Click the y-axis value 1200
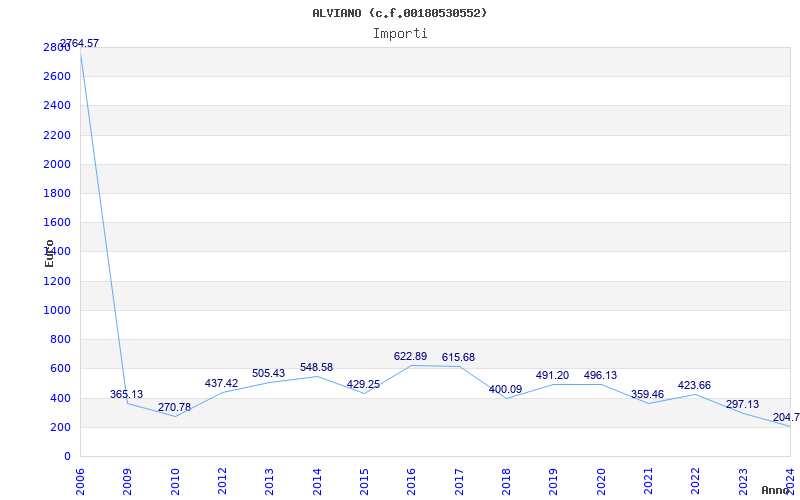Viewport: 800px width, 500px height. pos(57,281)
